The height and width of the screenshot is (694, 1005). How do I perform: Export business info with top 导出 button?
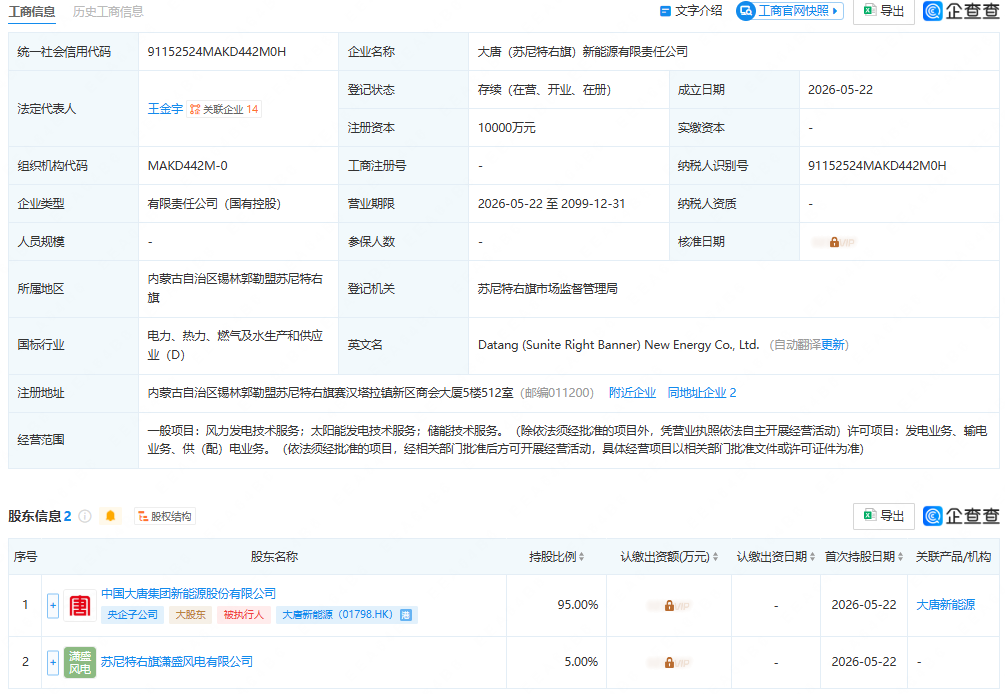[883, 11]
